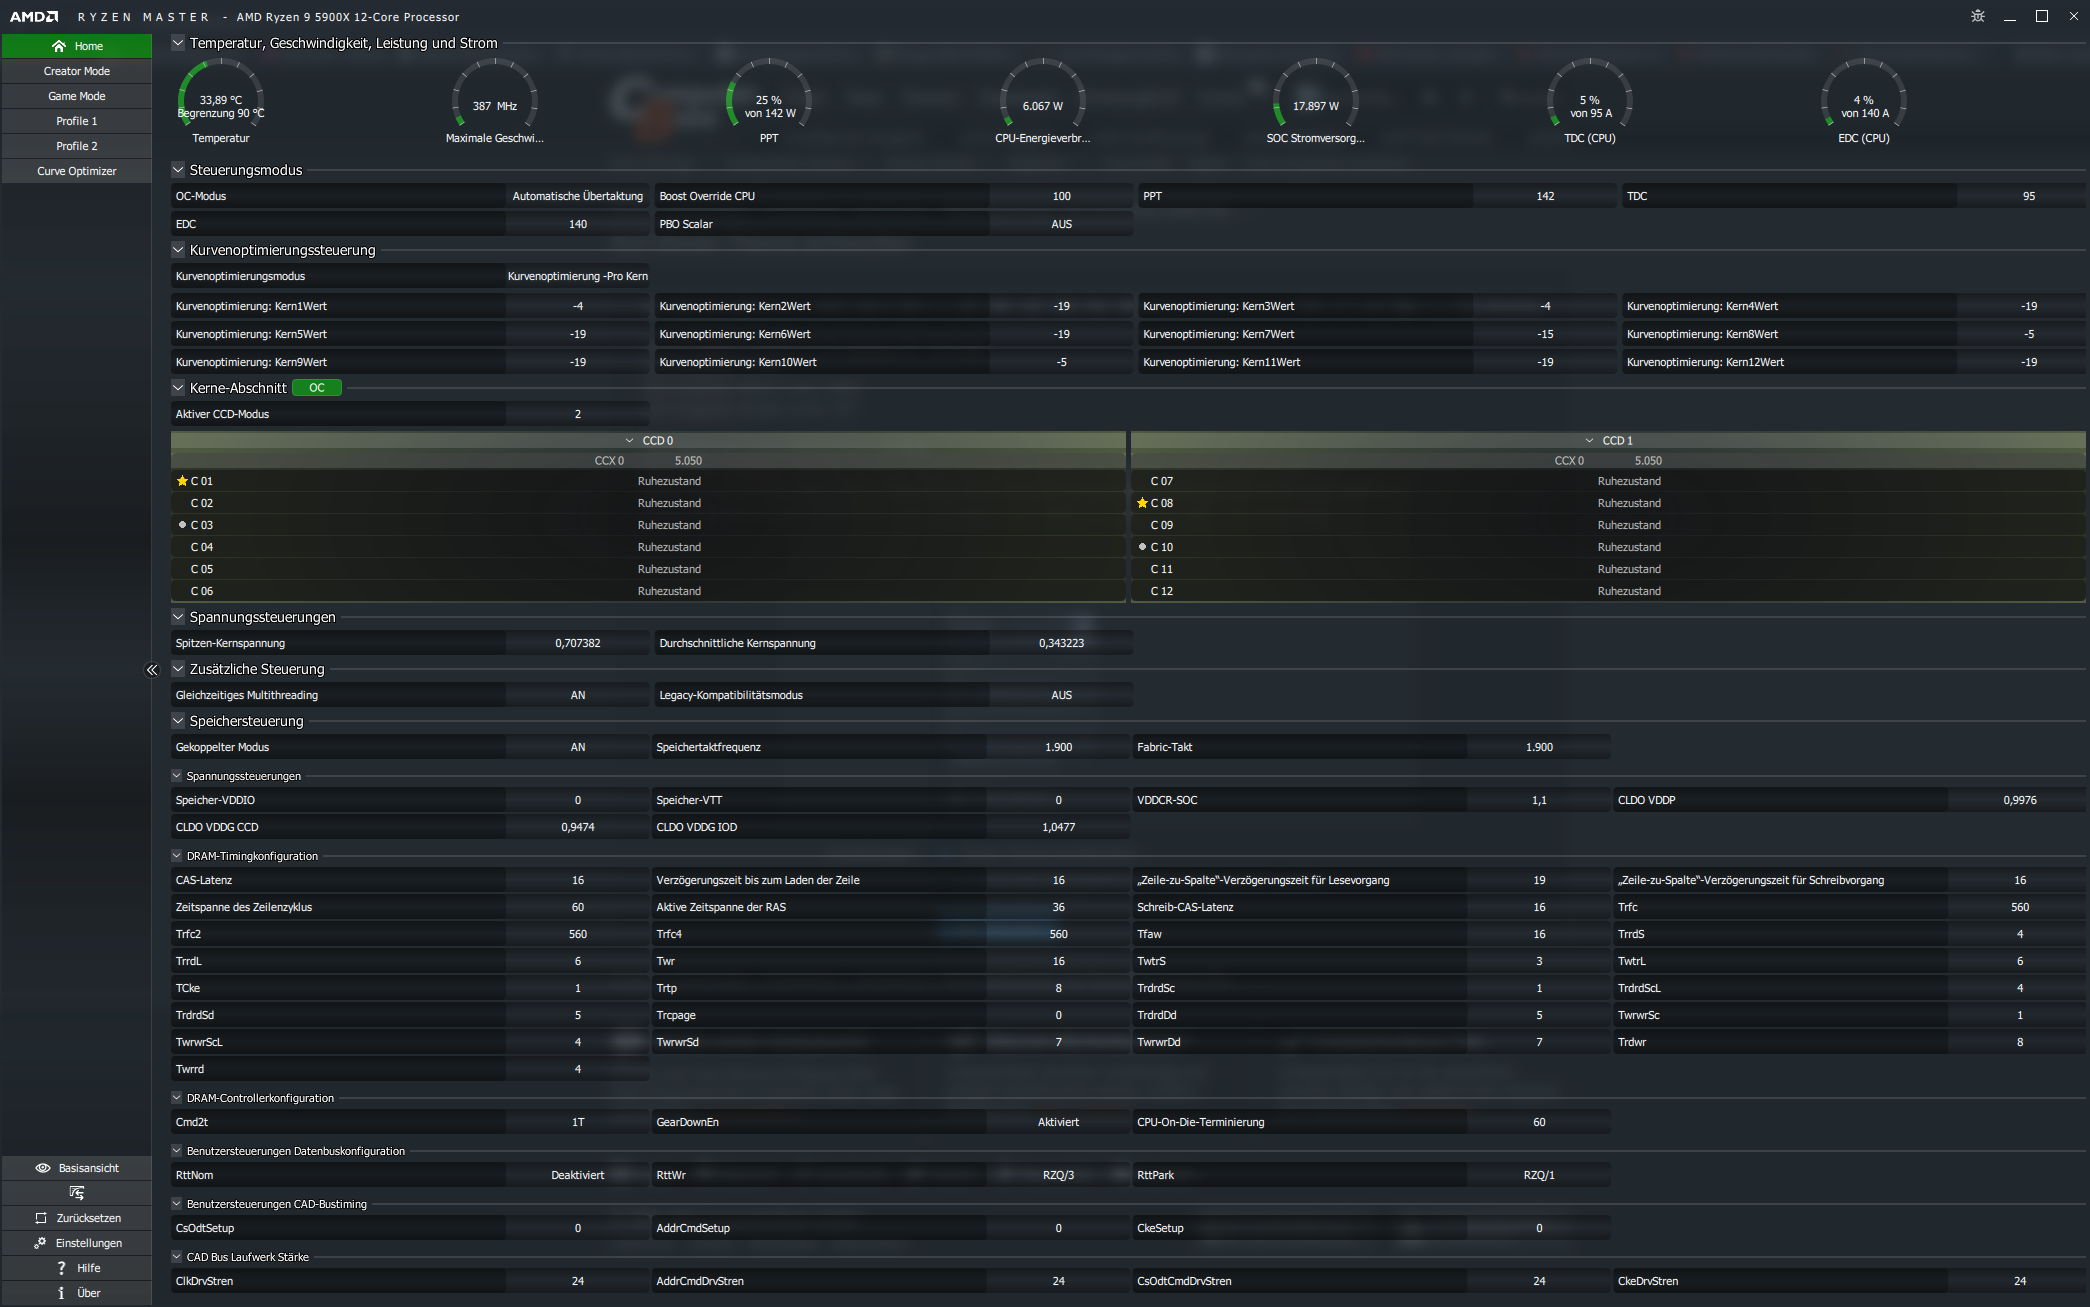Click core C 03 row in CCD 0

pos(202,525)
